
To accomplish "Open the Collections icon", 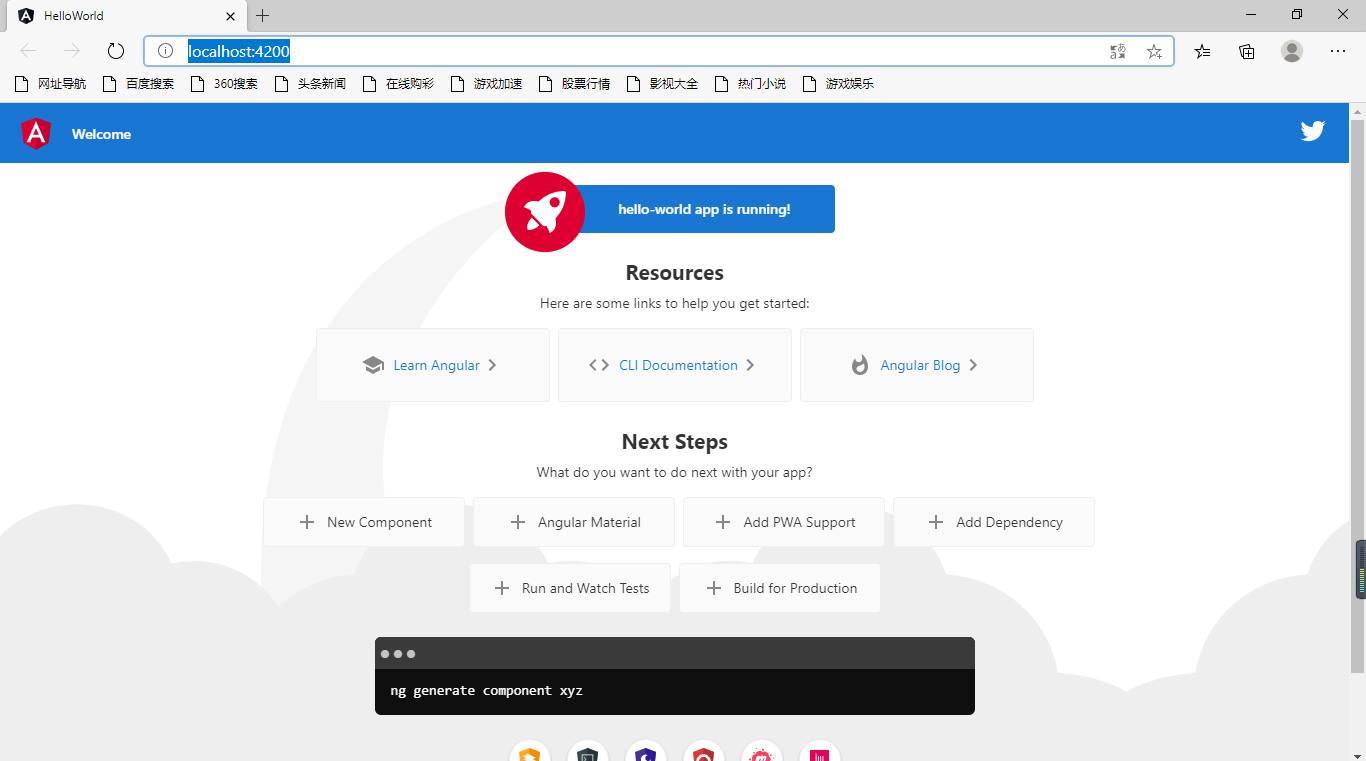I will 1247,51.
